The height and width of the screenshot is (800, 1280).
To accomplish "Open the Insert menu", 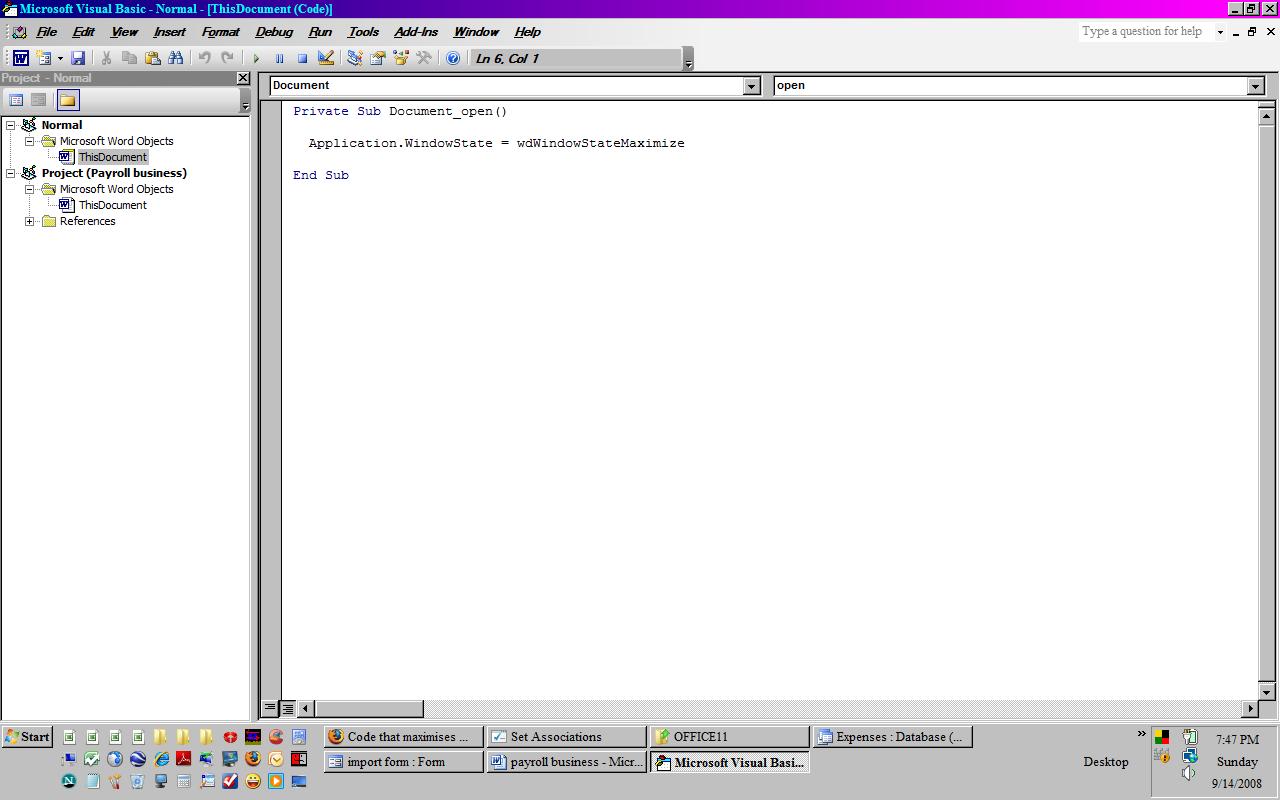I will click(169, 32).
